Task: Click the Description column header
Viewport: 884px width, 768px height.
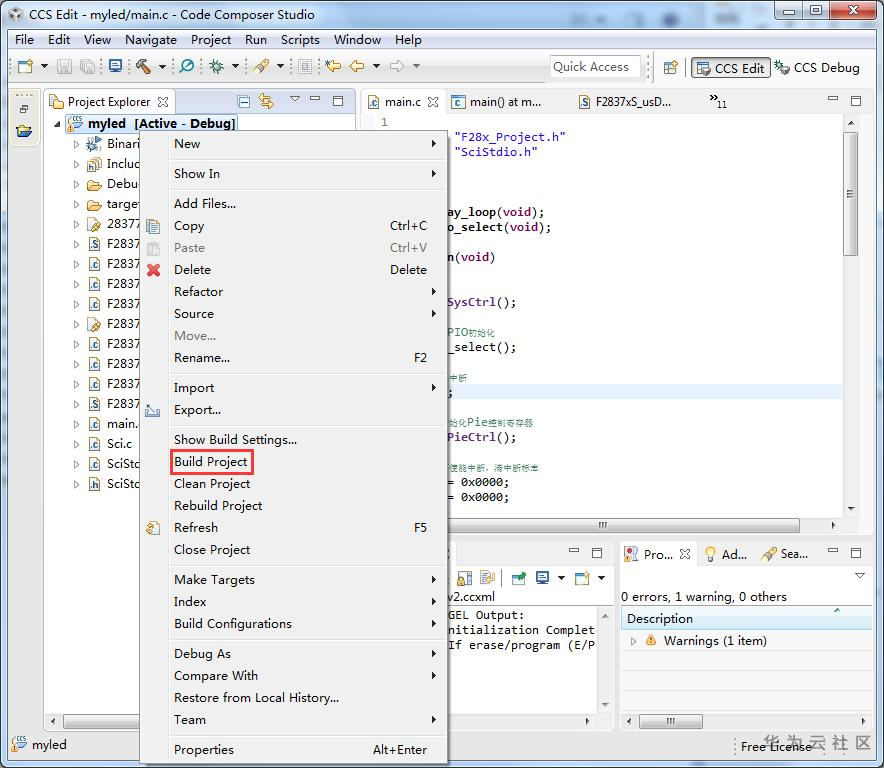Action: pos(660,619)
